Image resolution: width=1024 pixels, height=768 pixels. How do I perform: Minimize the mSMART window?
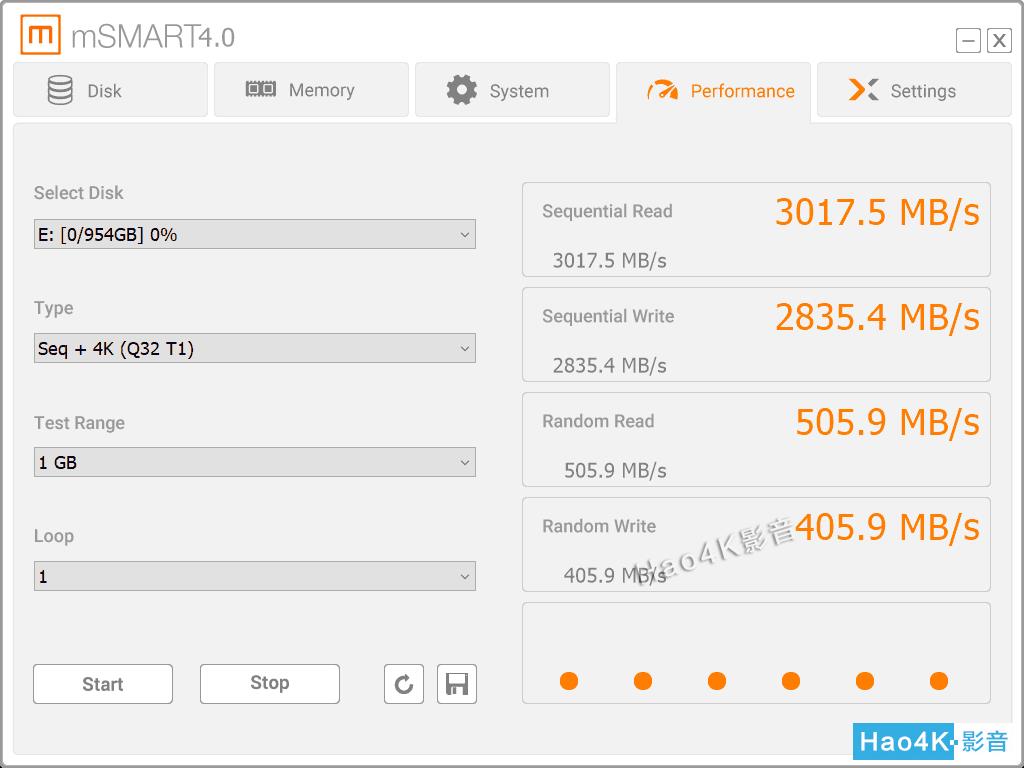tap(968, 40)
